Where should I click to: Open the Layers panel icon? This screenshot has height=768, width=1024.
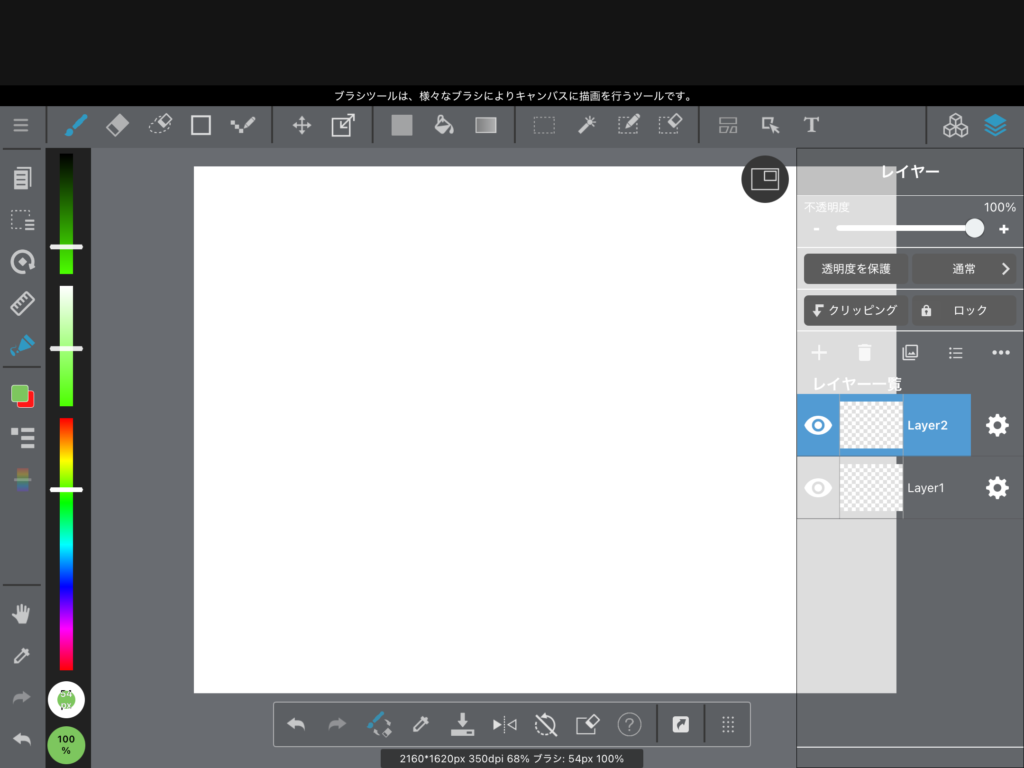tap(994, 125)
